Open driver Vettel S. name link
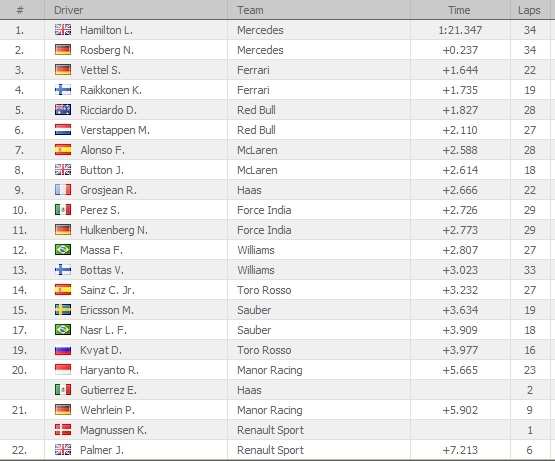The height and width of the screenshot is (461, 555). click(x=100, y=70)
